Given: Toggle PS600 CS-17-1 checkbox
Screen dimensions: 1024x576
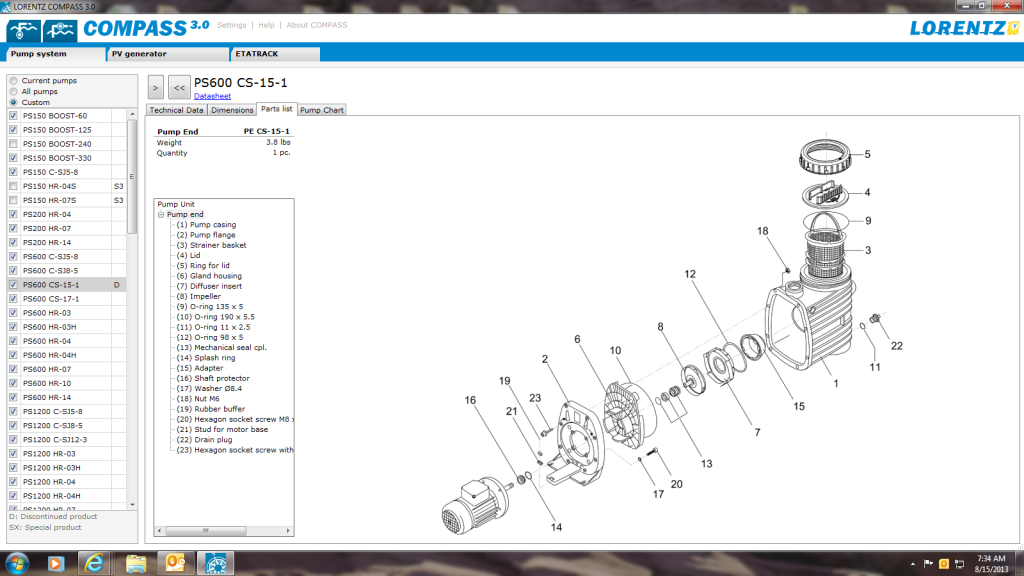Looking at the screenshot, I should [x=13, y=298].
